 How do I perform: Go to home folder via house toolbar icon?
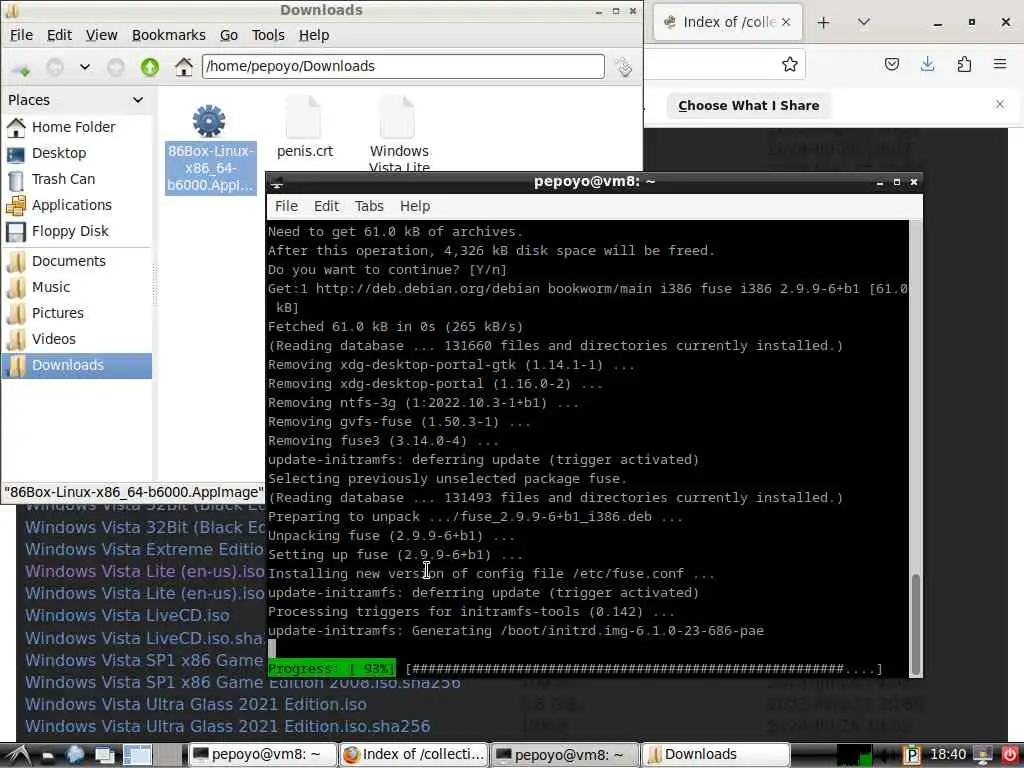tap(184, 67)
